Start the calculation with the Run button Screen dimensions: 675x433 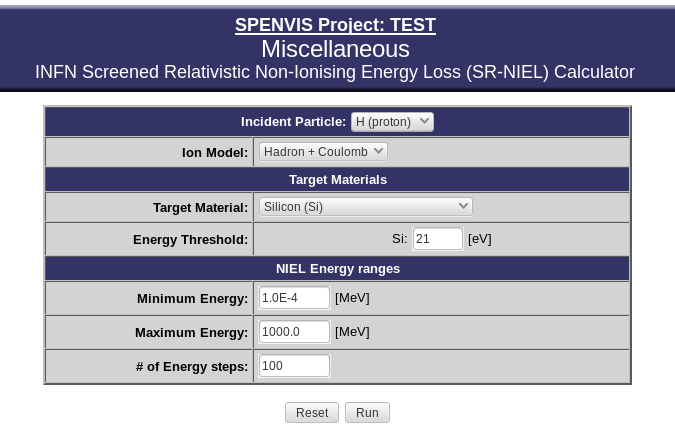coord(367,413)
